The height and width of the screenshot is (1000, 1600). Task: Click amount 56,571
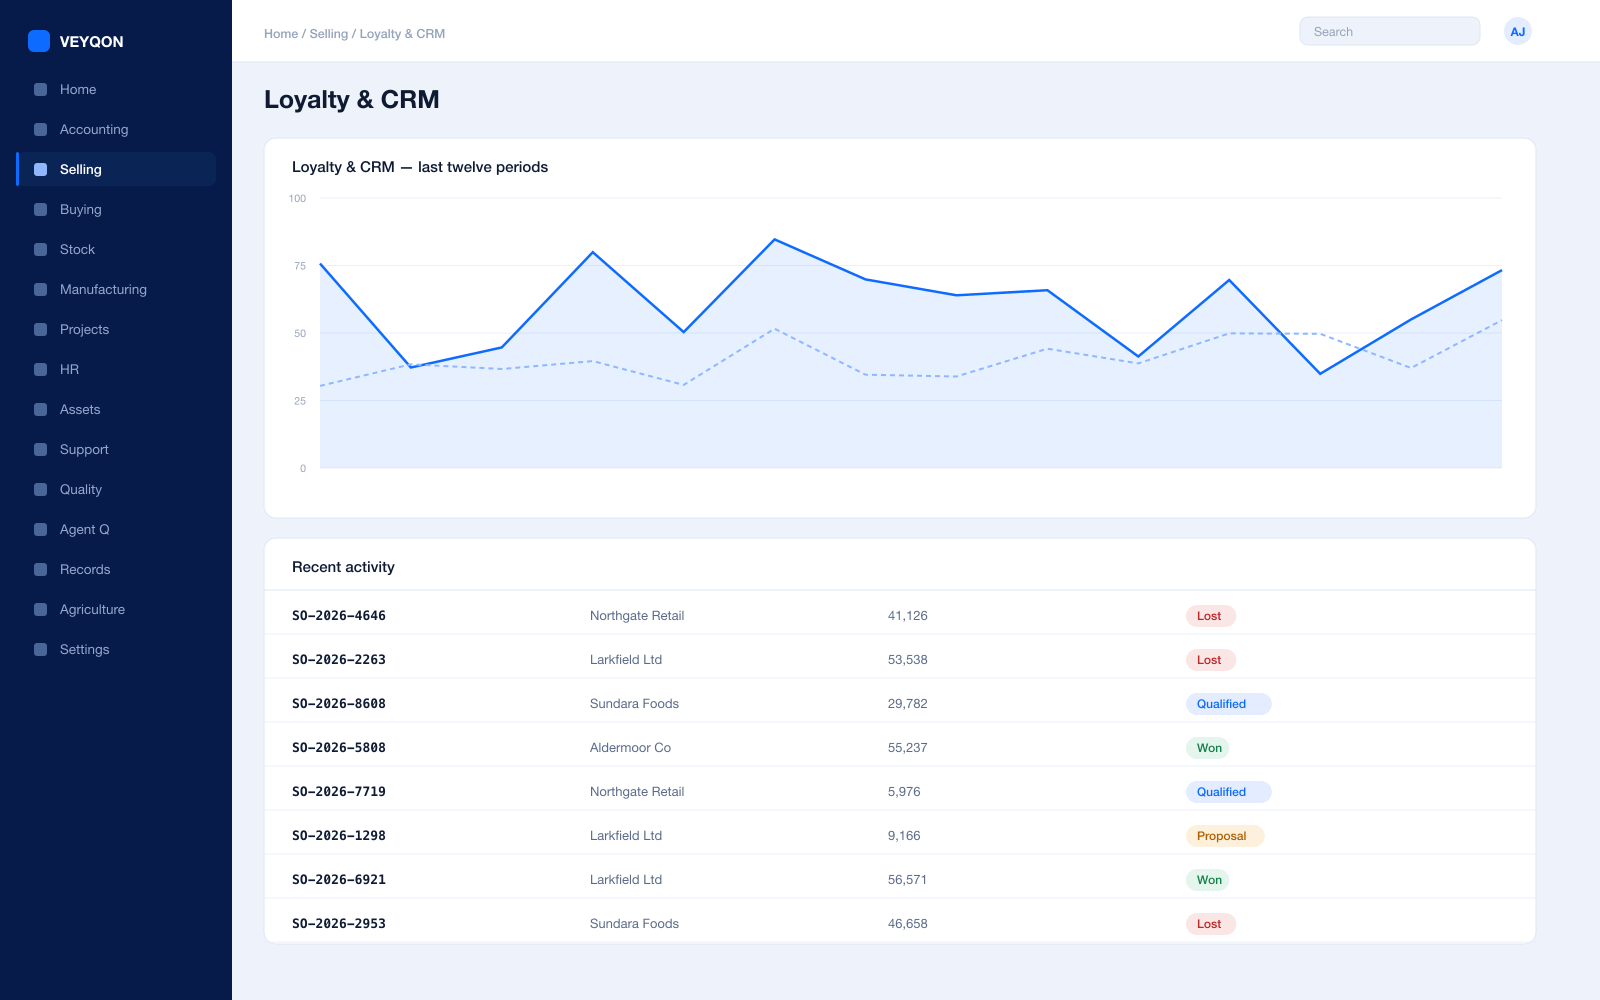point(907,880)
